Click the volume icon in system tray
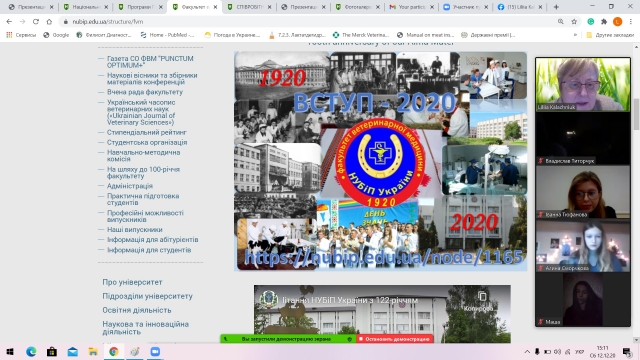The width and height of the screenshot is (640, 360). point(557,352)
